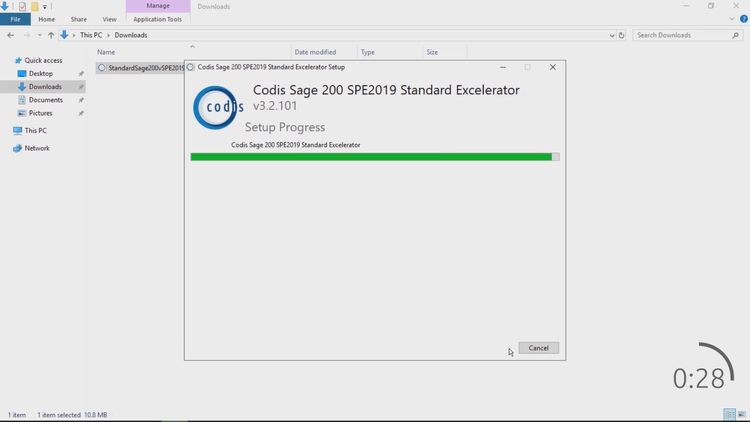Close the Codis setup window

[552, 67]
